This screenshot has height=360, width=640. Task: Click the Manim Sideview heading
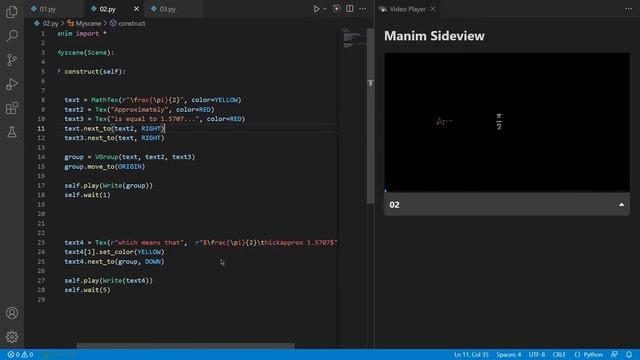coord(434,36)
